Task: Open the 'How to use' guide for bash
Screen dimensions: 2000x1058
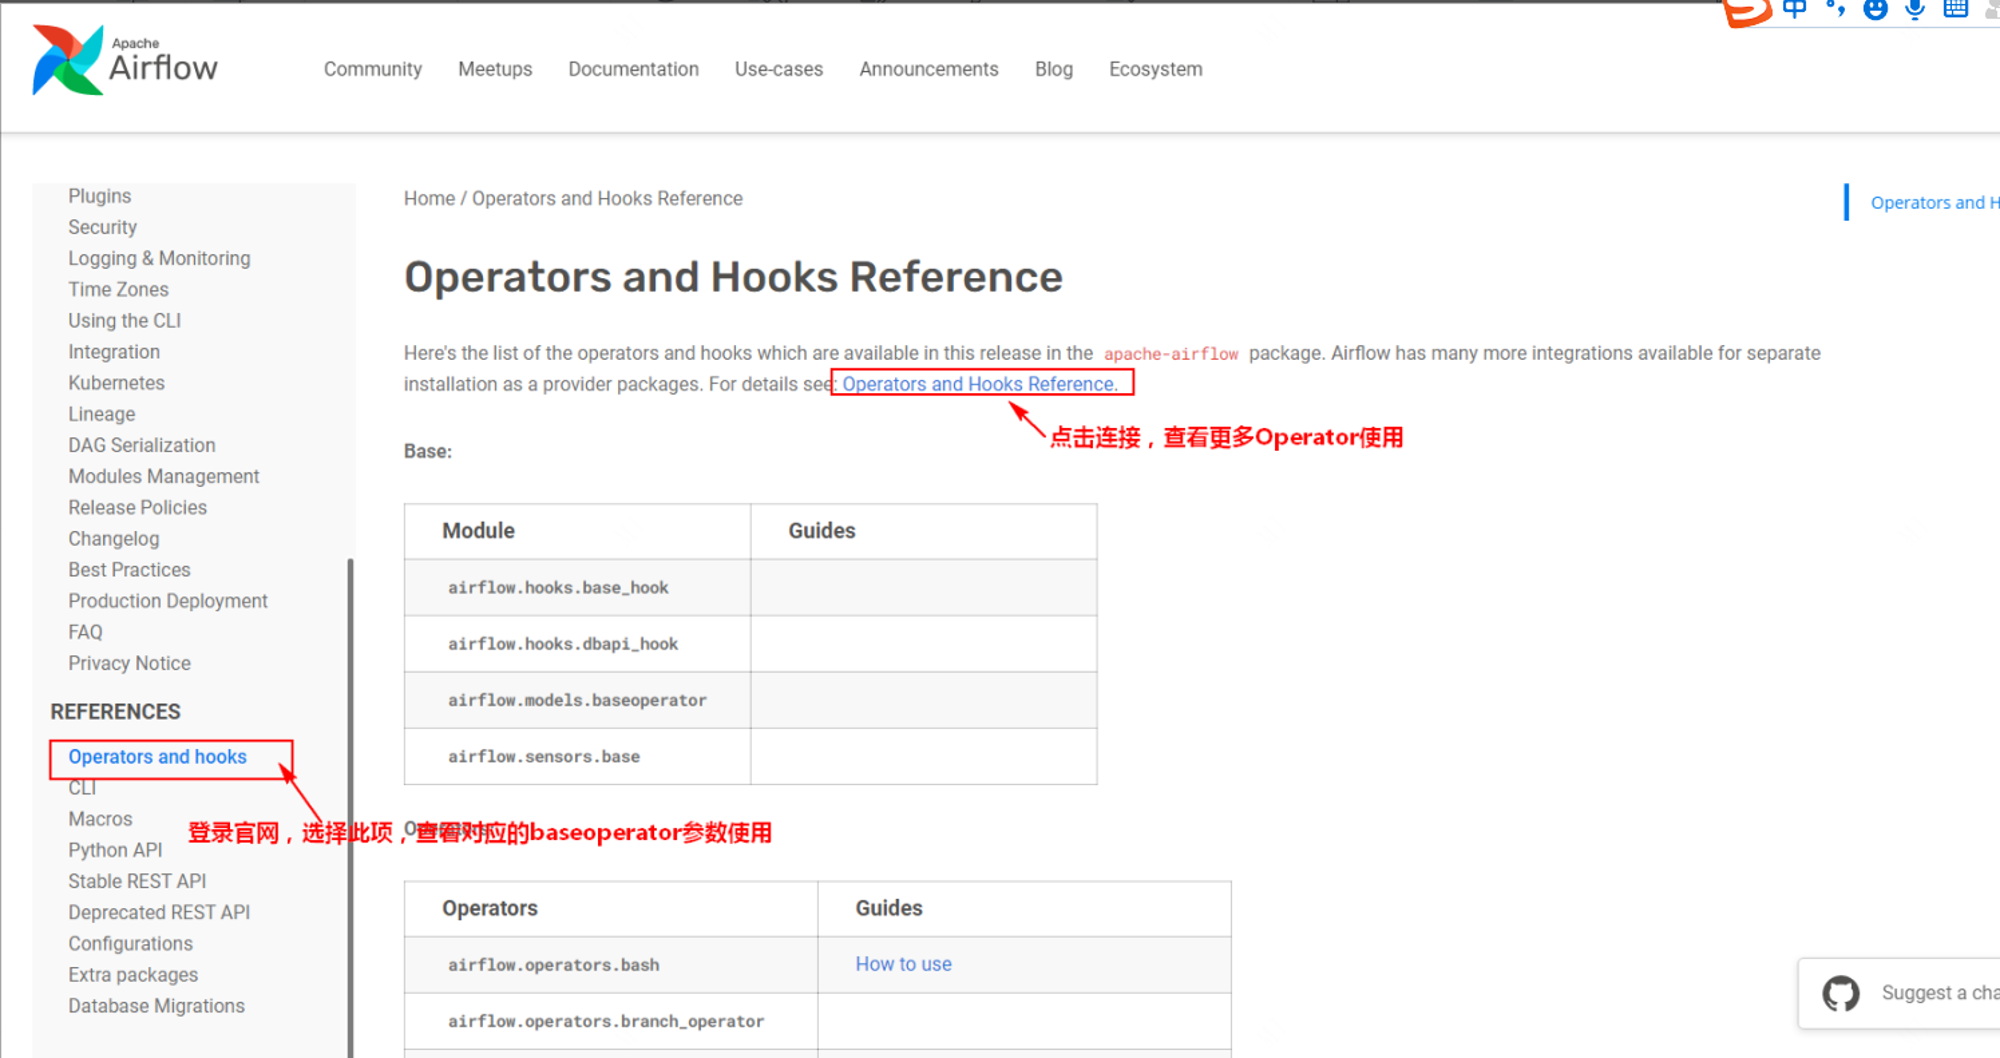Action: pos(903,964)
